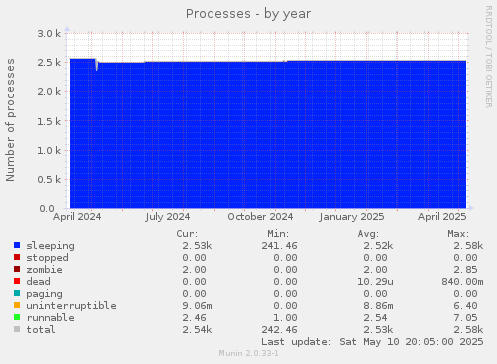This screenshot has height=364, width=497.
Task: Click the "Min:" column header
Action: 278,234
